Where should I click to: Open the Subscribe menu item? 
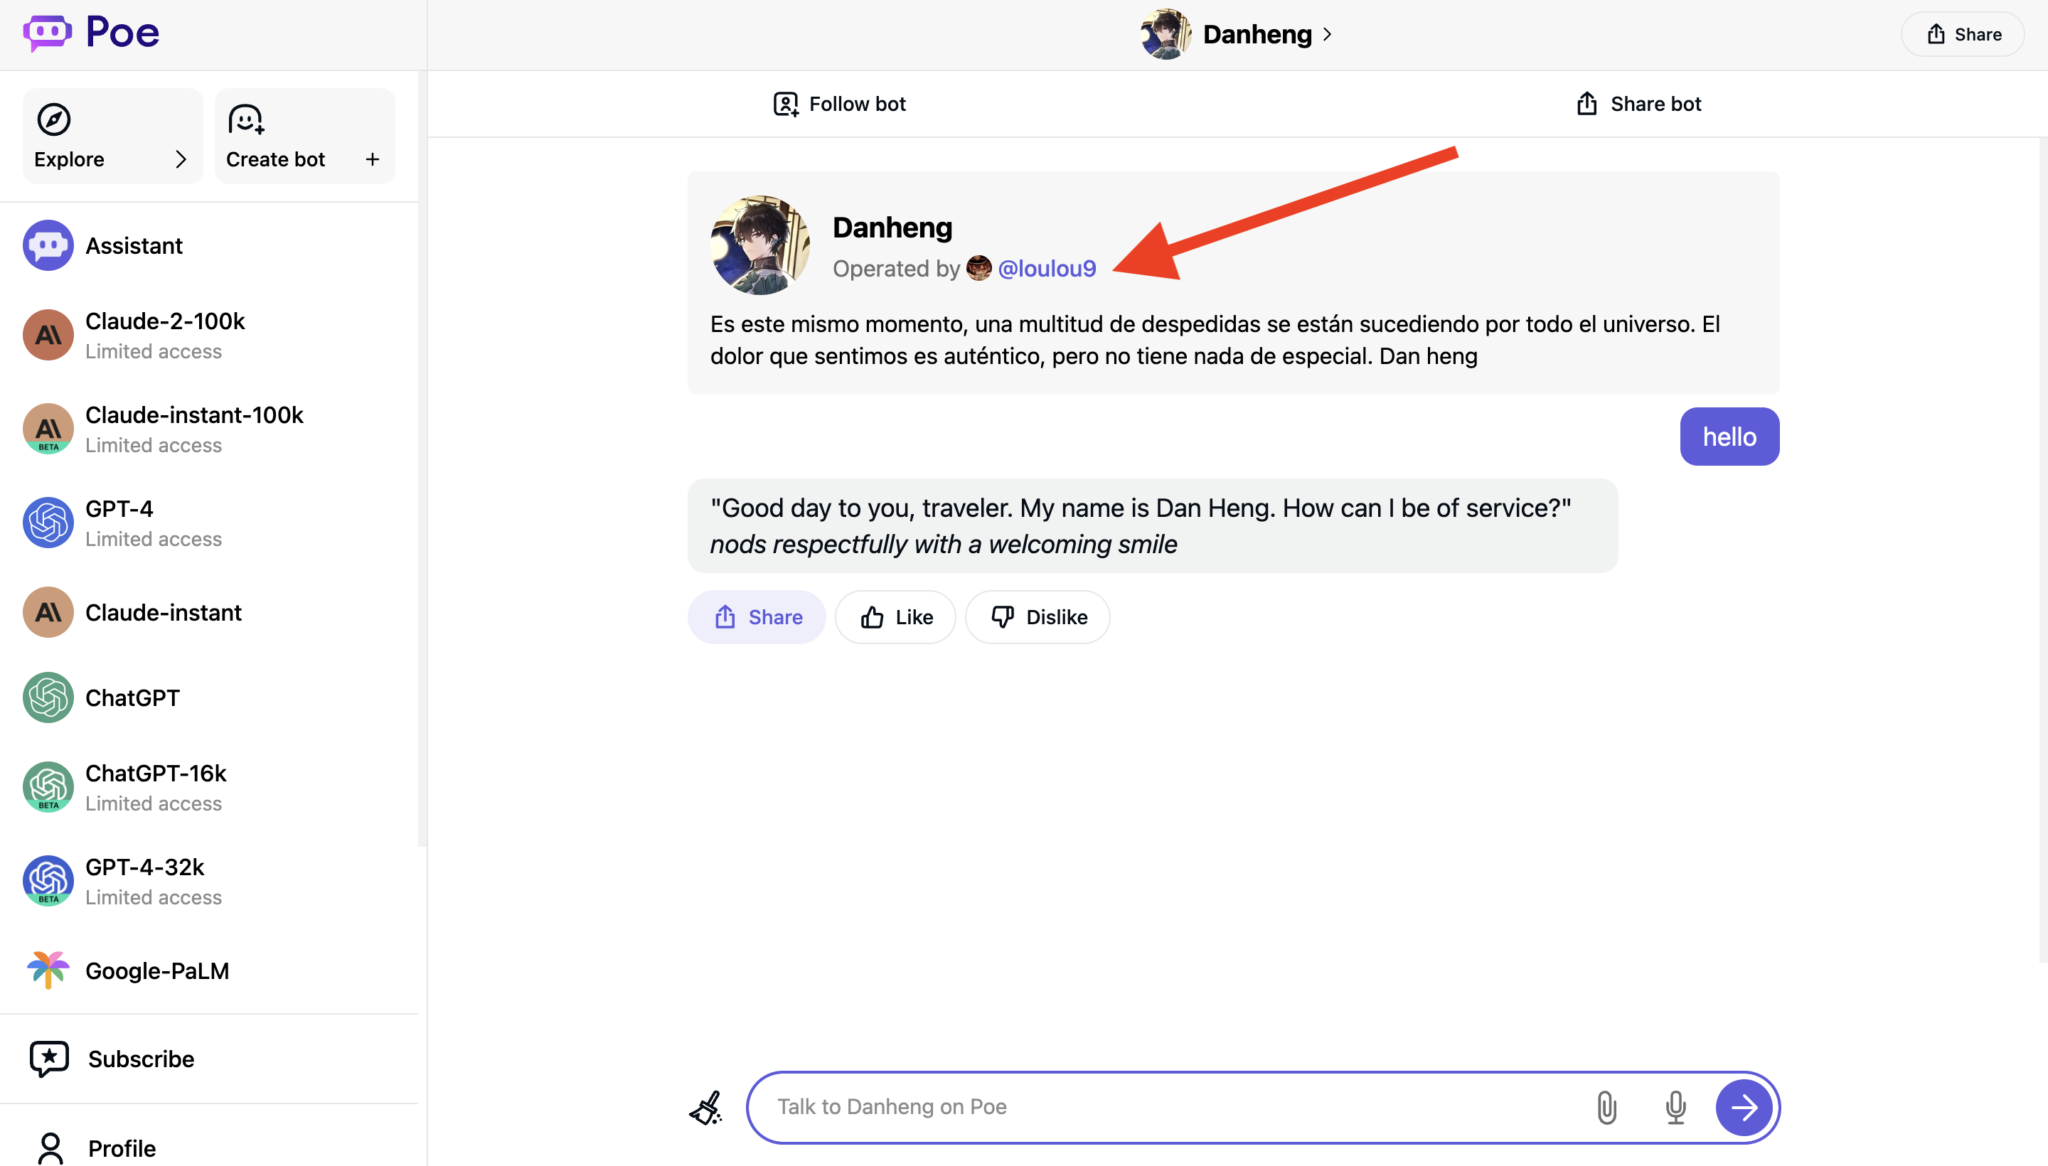(140, 1059)
